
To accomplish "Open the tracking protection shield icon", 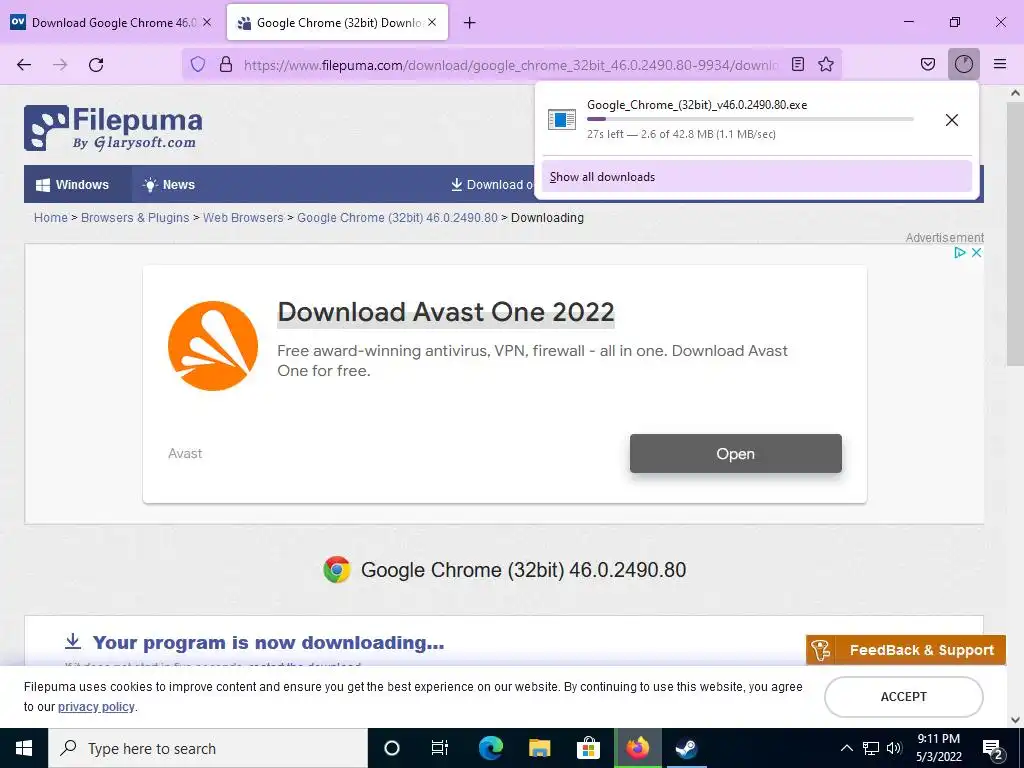I will (198, 64).
